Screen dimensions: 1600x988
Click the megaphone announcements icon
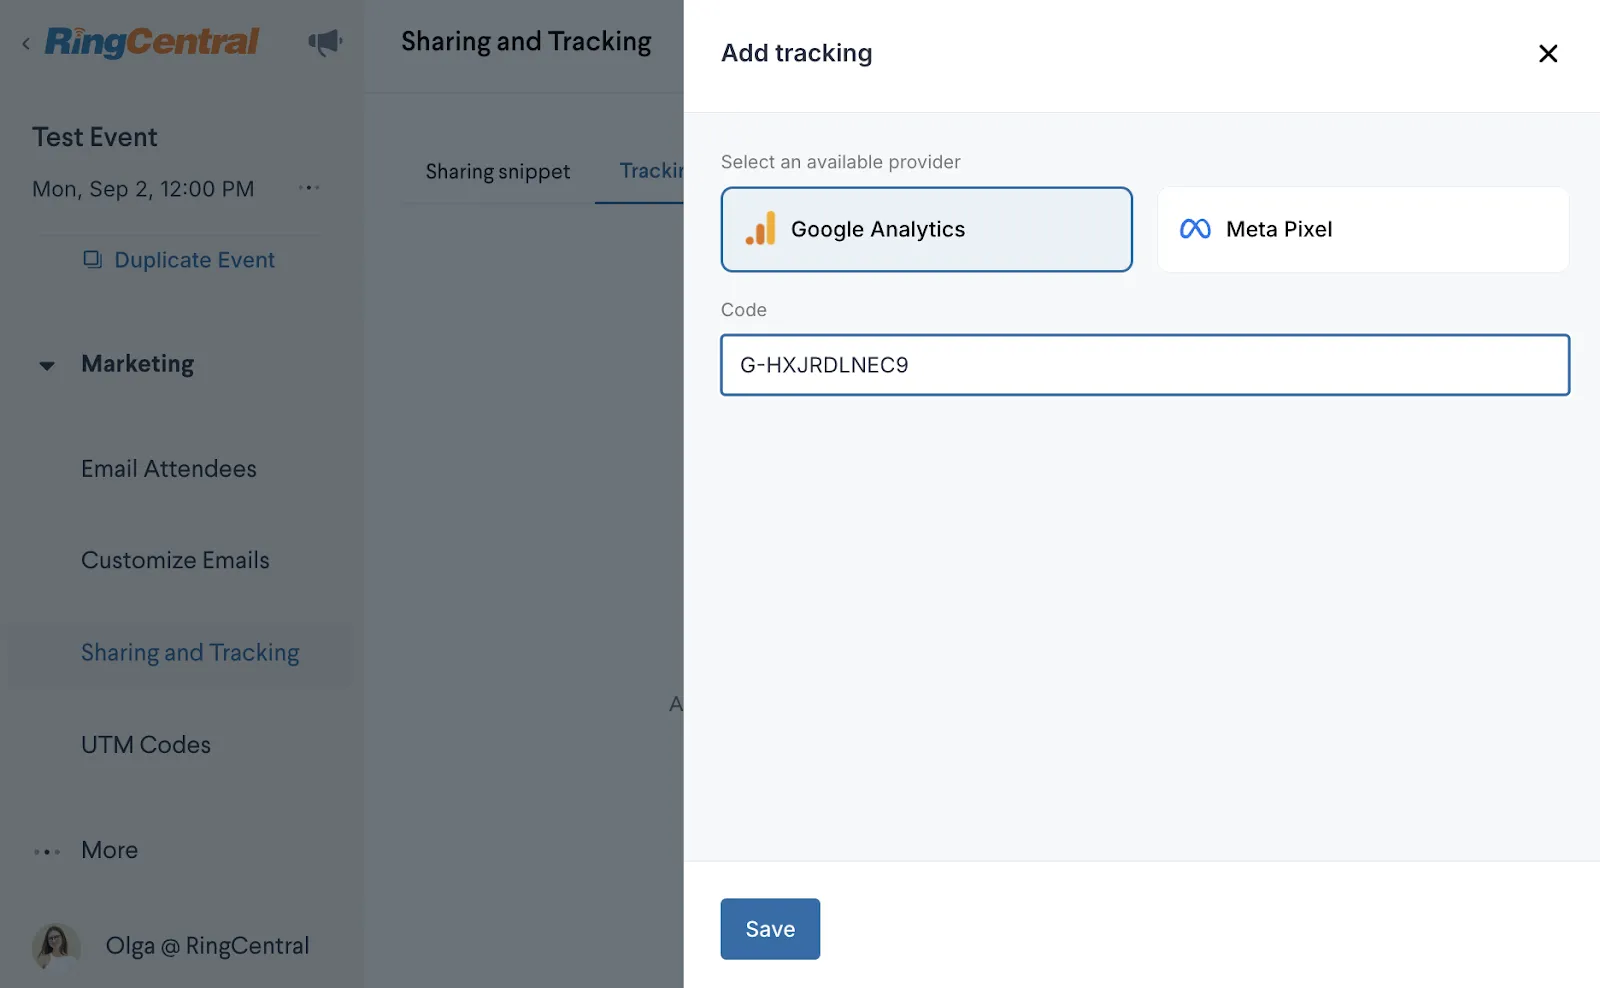[325, 42]
